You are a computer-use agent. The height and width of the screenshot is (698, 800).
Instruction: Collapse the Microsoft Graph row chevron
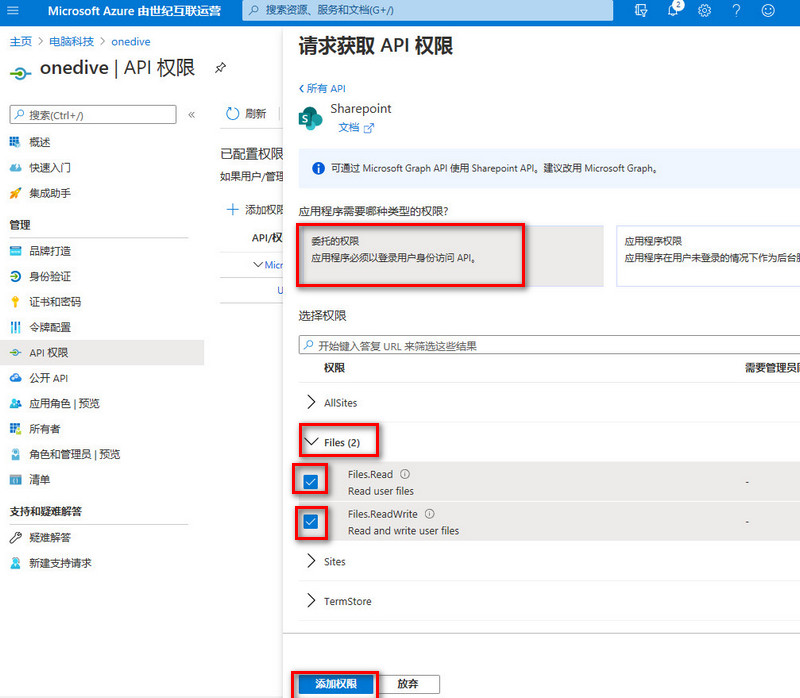coord(258,264)
